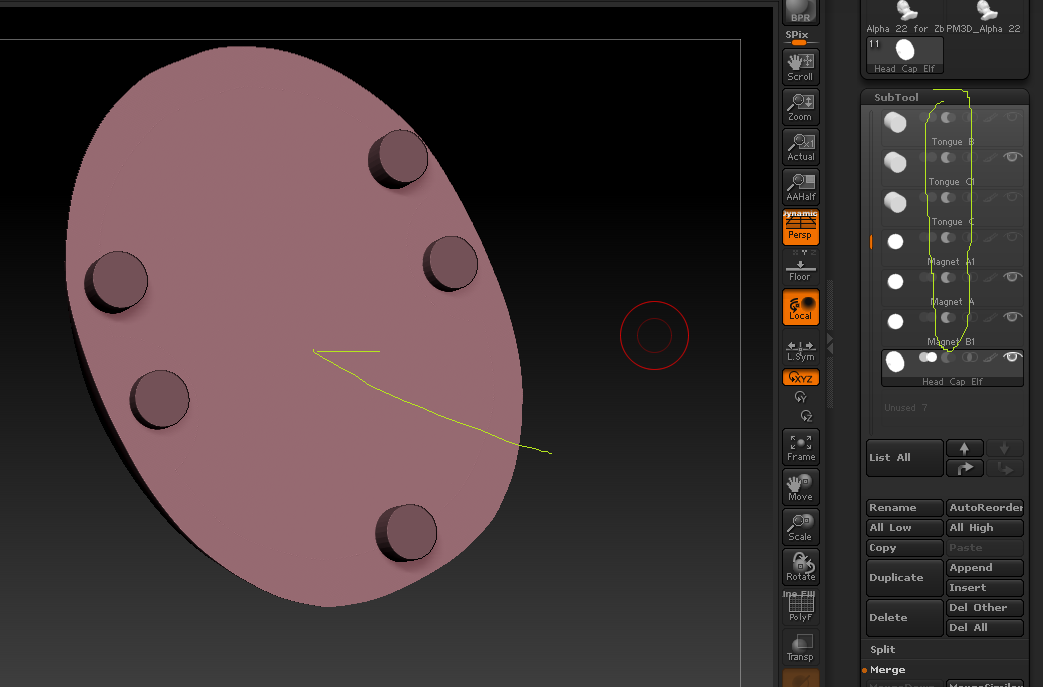Viewport: 1043px width, 687px height.
Task: Toggle Persp perspective mode
Action: pos(800,227)
